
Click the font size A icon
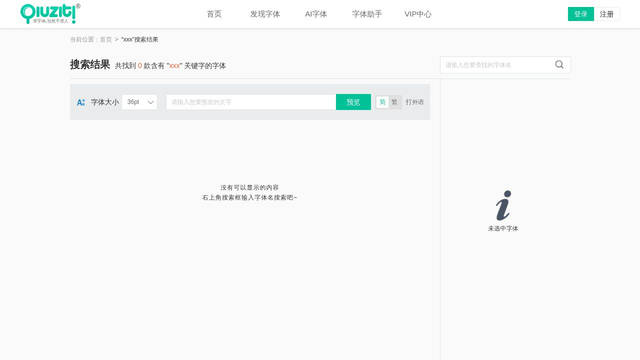(81, 102)
